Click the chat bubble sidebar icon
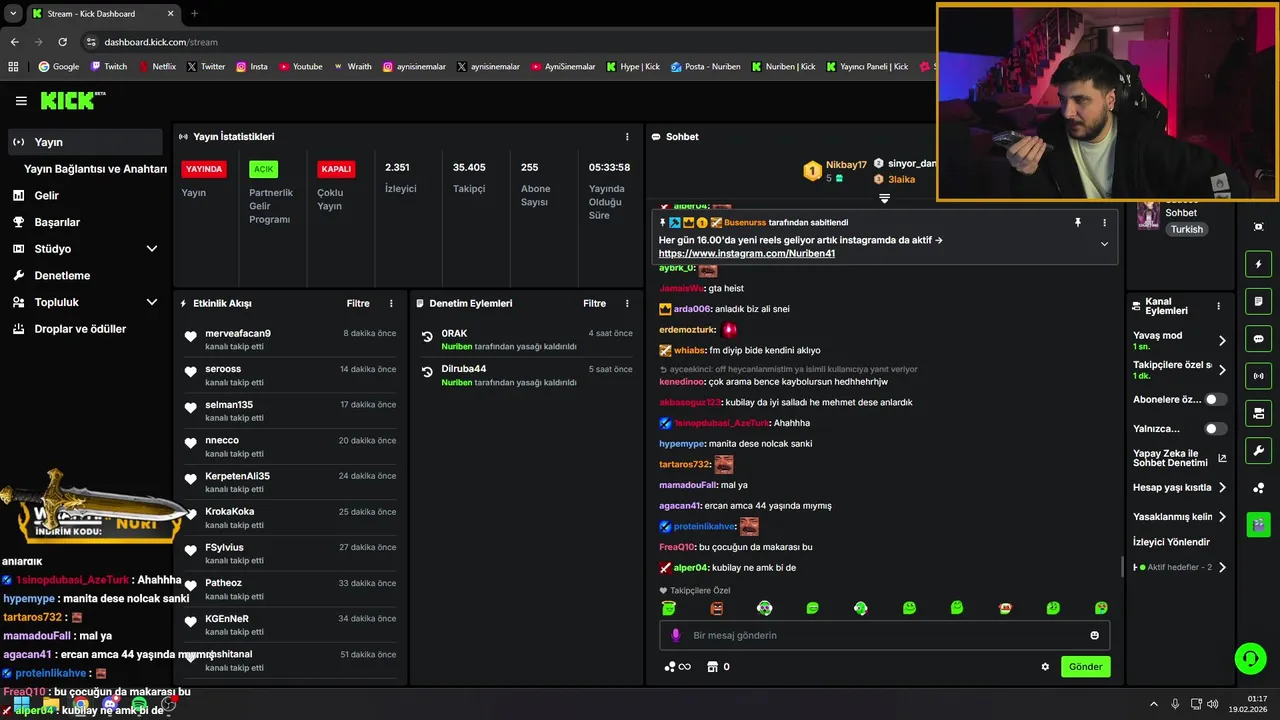 click(x=1258, y=339)
